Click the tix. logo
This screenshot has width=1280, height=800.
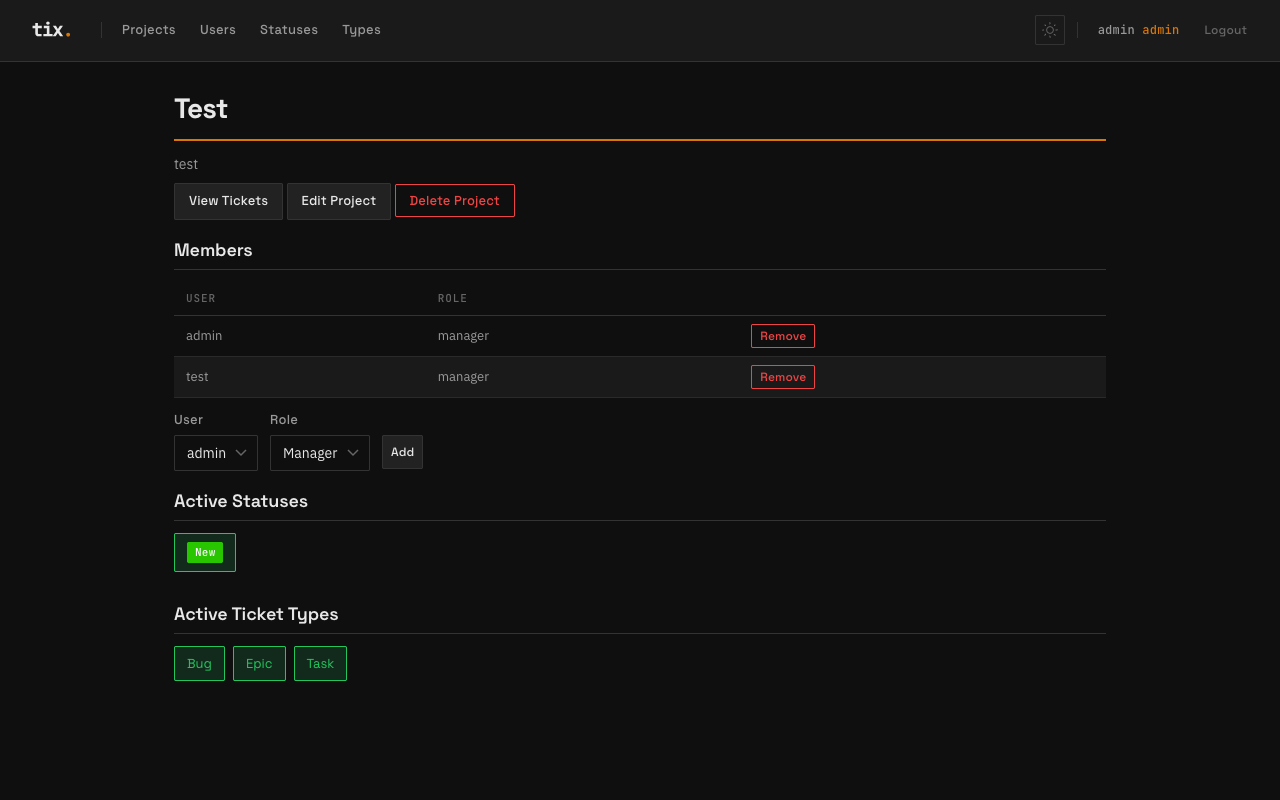[x=51, y=30]
